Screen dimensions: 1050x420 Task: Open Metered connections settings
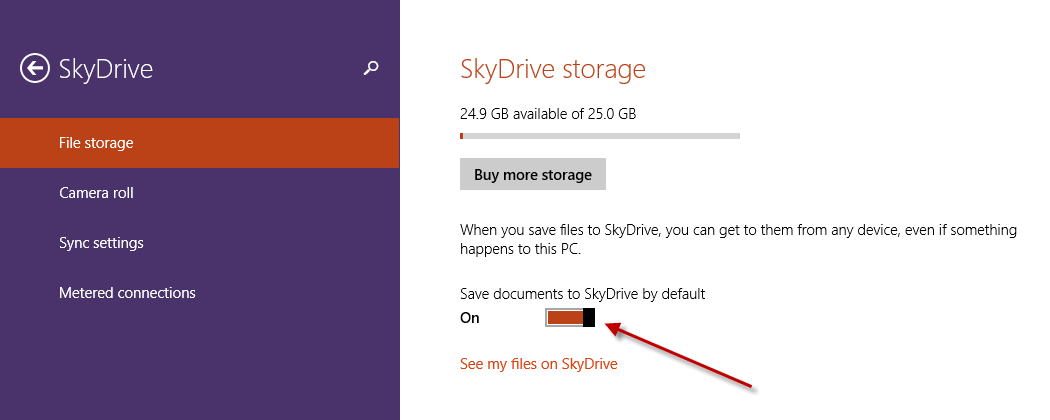tap(200, 293)
